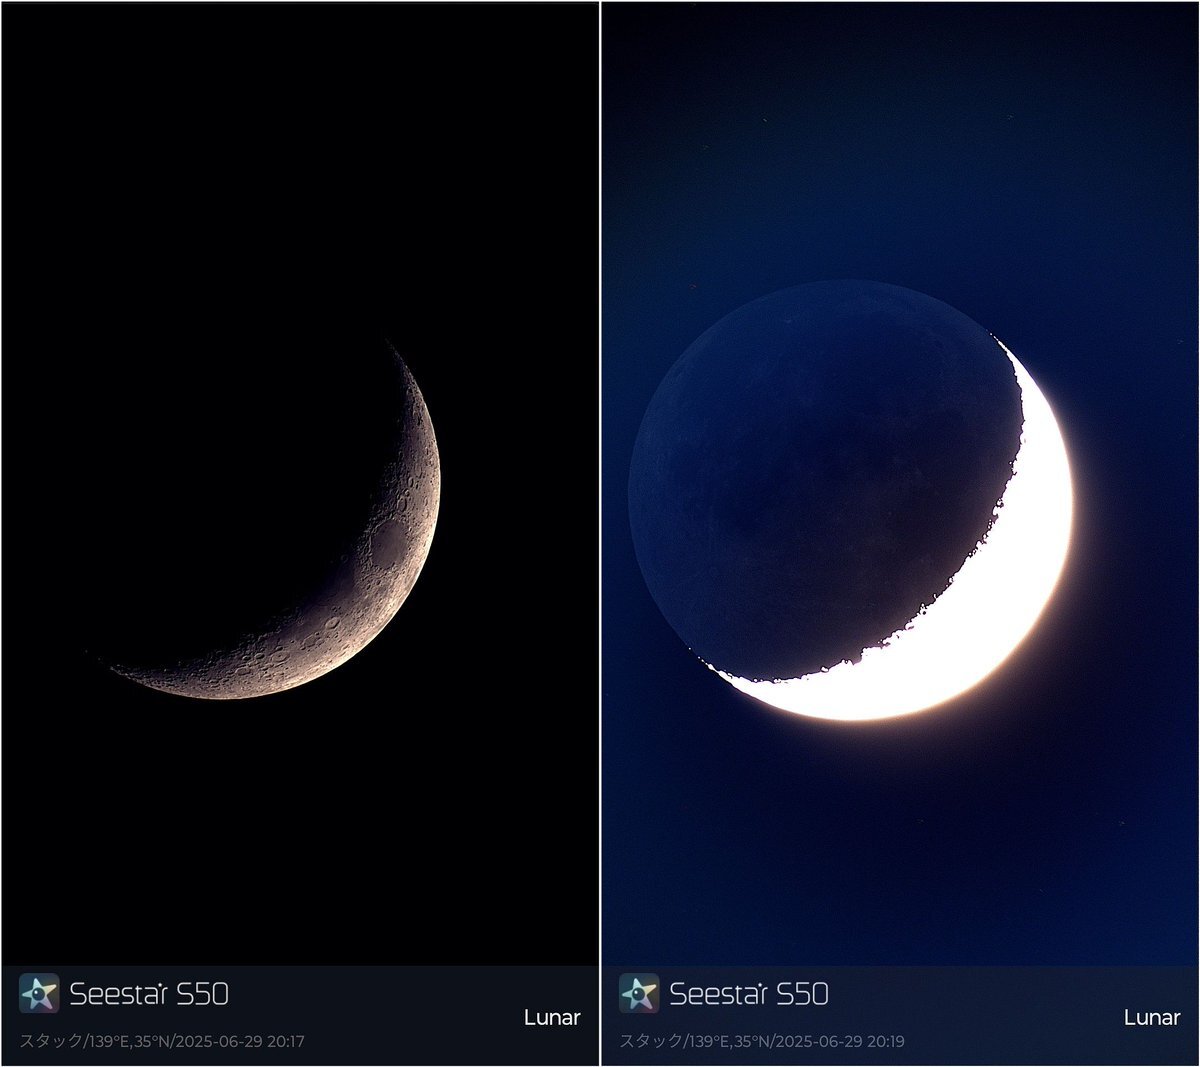The height and width of the screenshot is (1067, 1200).
Task: Open the right blue-sky earthshine moon photo
Action: tap(900, 484)
